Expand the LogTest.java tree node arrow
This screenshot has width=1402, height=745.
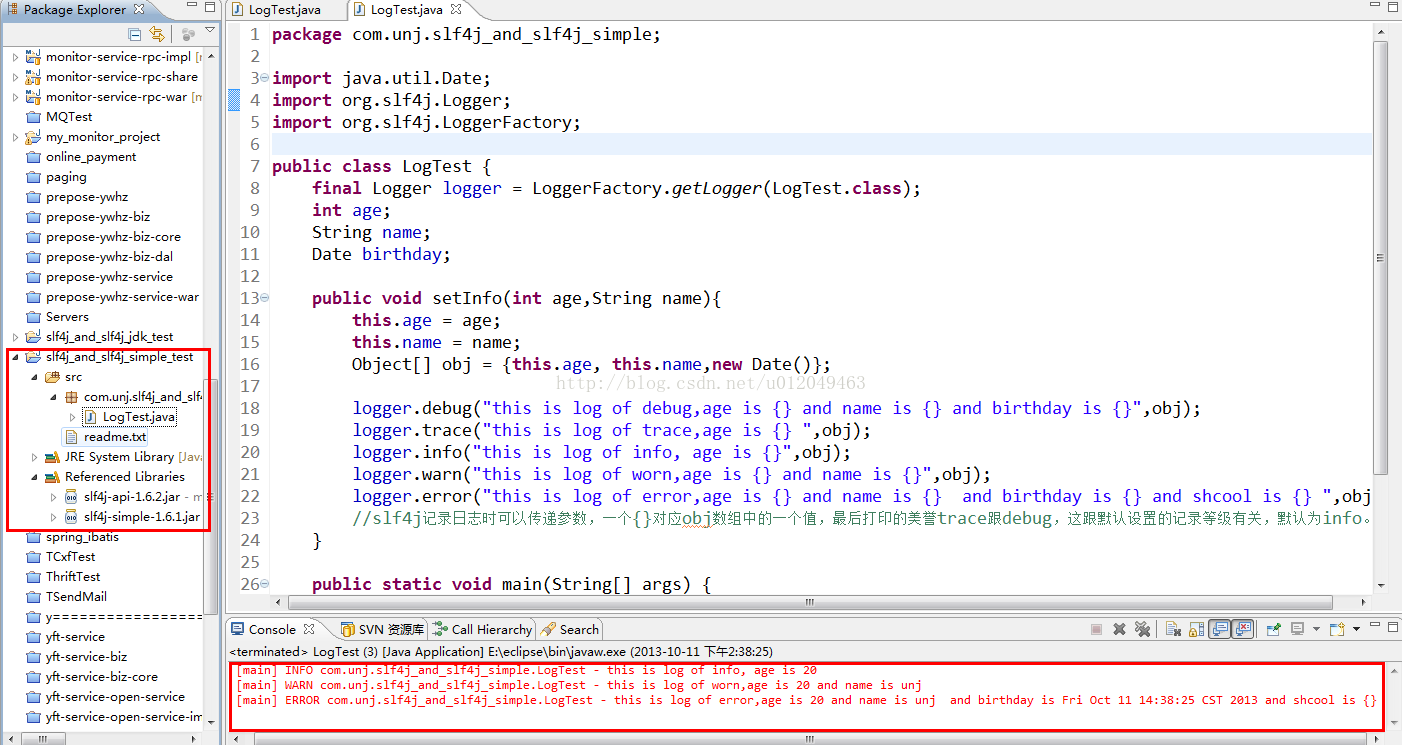pyautogui.click(x=72, y=417)
